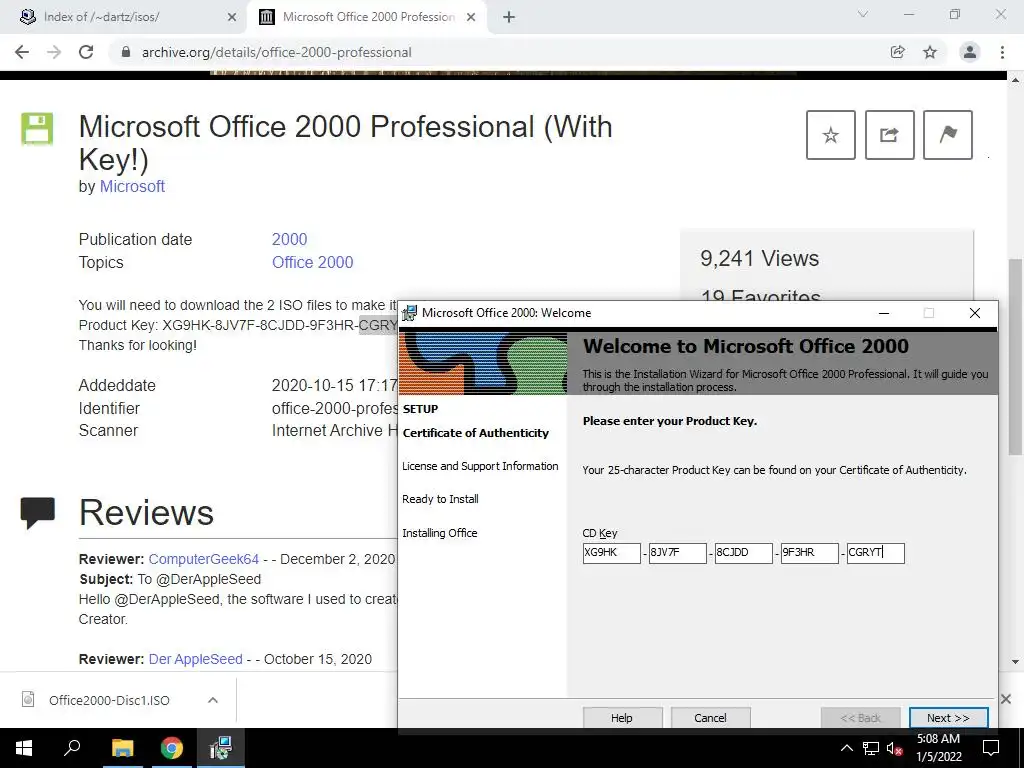1024x768 pixels.
Task: Click Ready to Install step
Action: [x=440, y=499]
